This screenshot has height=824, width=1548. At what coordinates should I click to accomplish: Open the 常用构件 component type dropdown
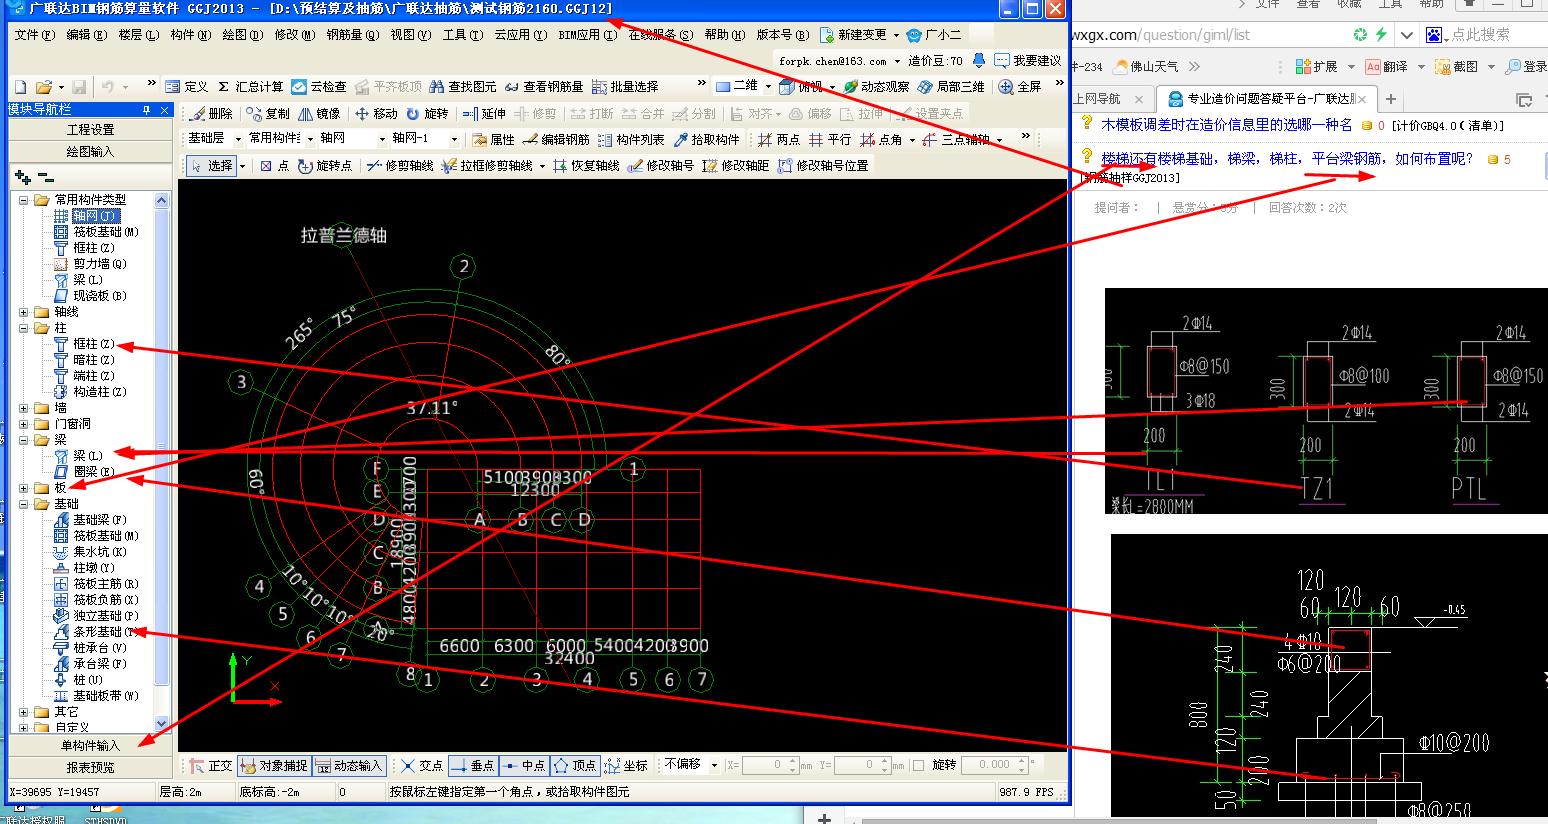[x=310, y=140]
